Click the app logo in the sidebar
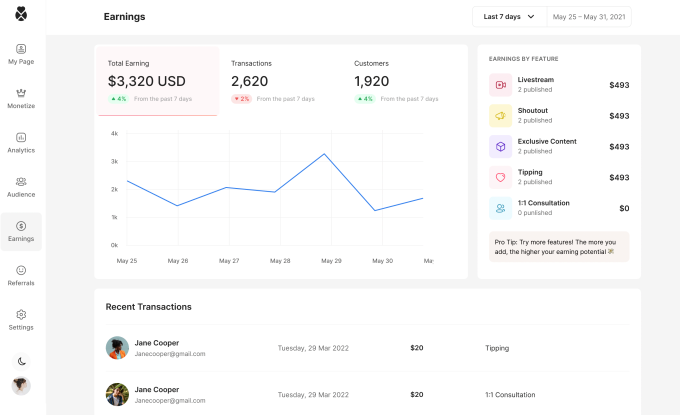The image size is (680, 415). coord(22,14)
